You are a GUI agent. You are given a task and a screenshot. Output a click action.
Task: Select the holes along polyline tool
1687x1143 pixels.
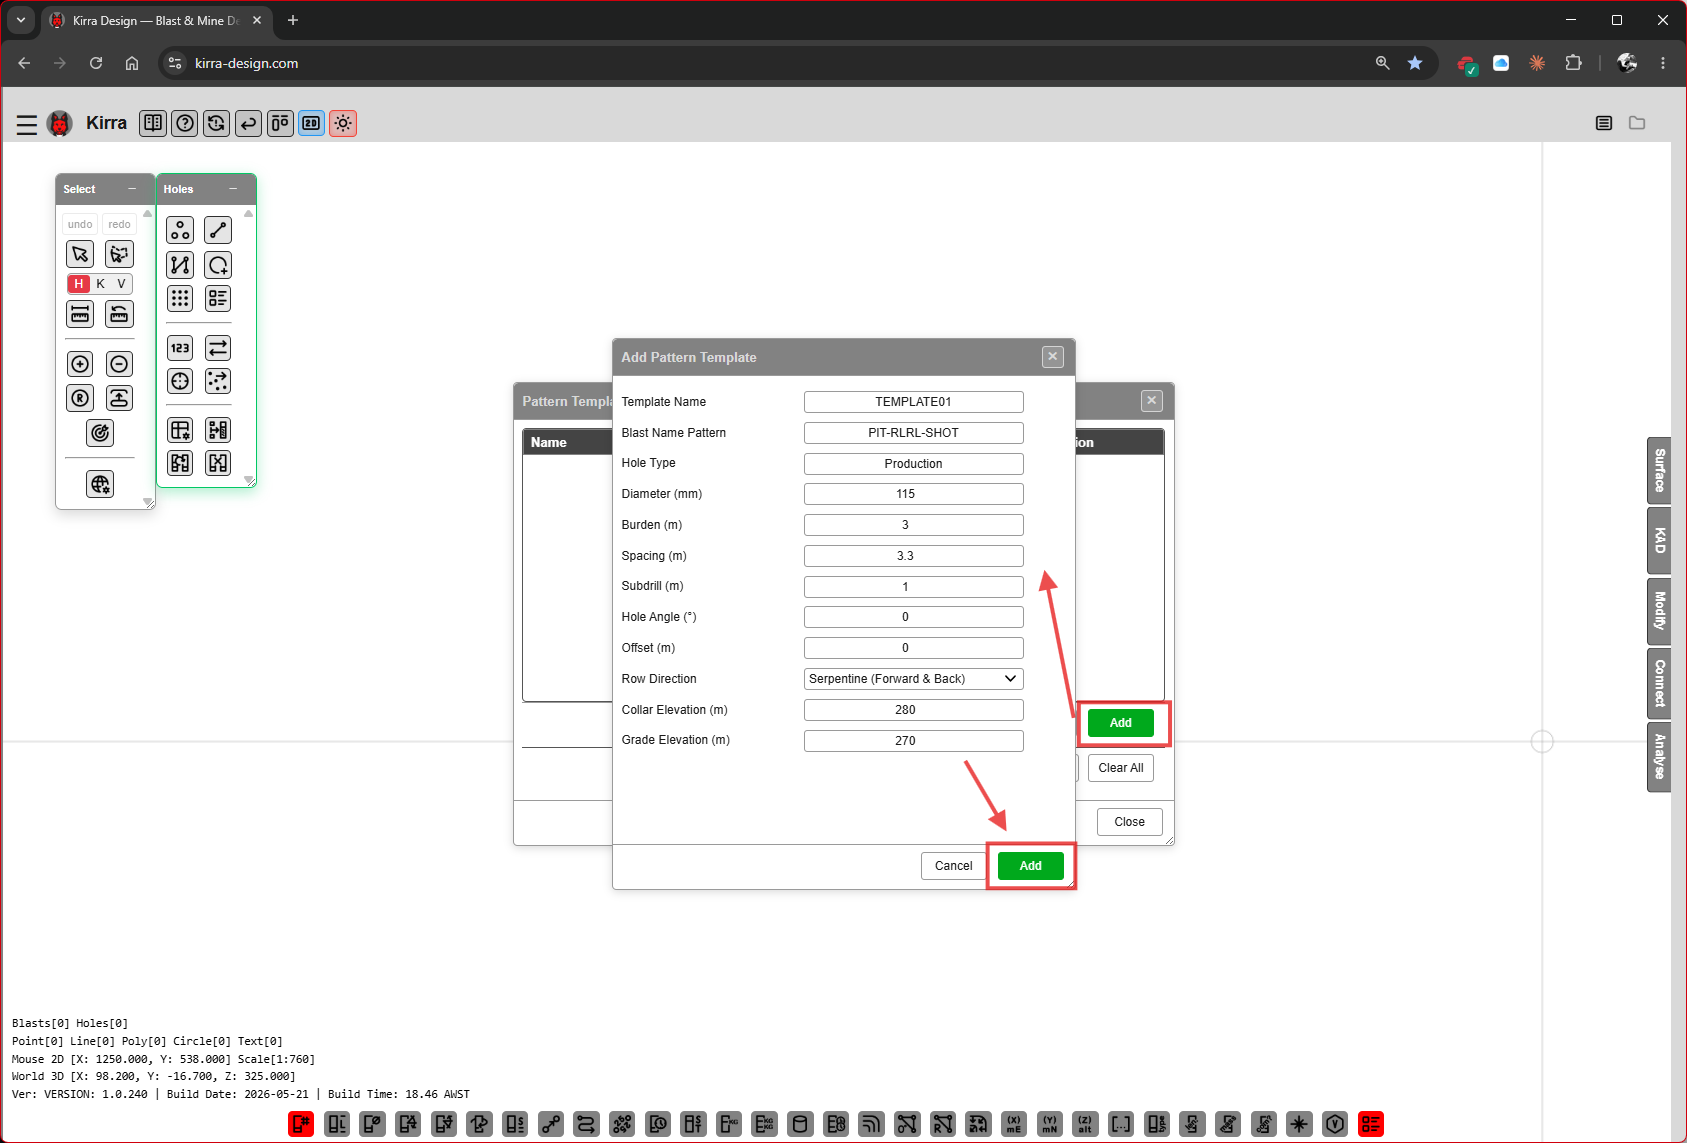pos(180,265)
